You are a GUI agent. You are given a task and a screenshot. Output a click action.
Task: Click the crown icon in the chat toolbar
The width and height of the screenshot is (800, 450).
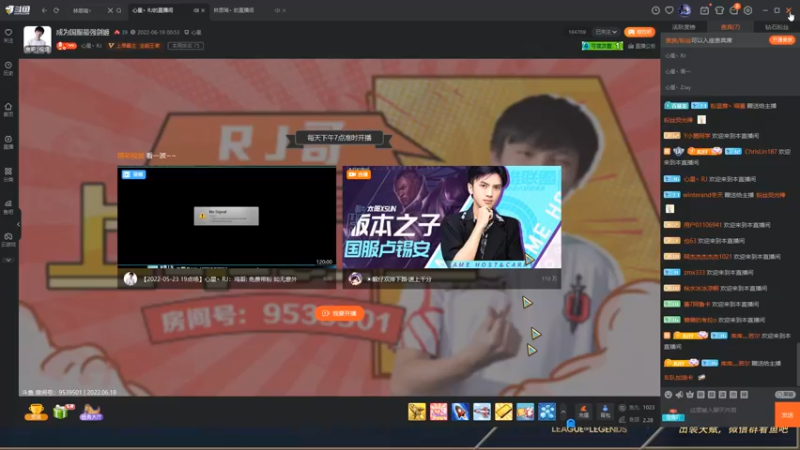point(690,394)
